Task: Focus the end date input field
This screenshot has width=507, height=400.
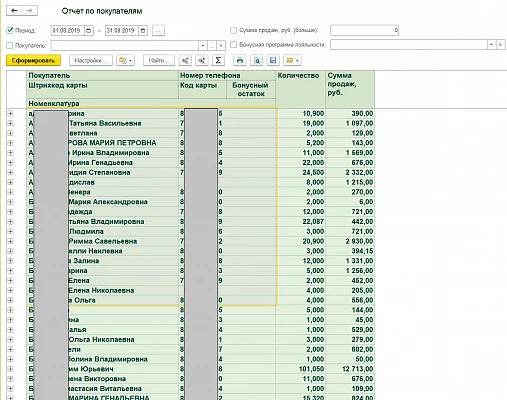Action: pos(122,31)
